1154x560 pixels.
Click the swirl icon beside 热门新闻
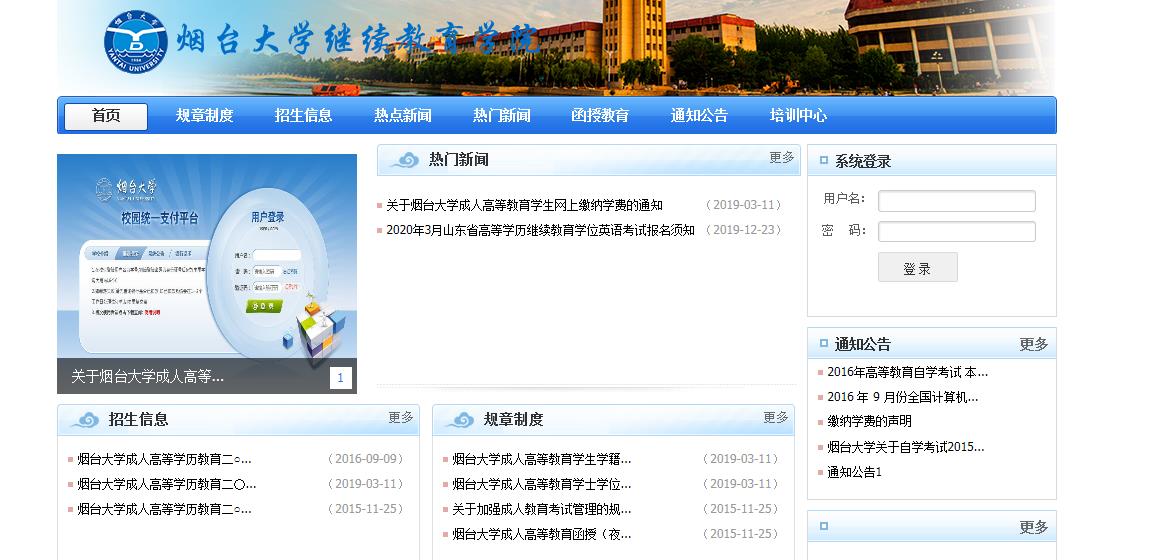tap(405, 160)
